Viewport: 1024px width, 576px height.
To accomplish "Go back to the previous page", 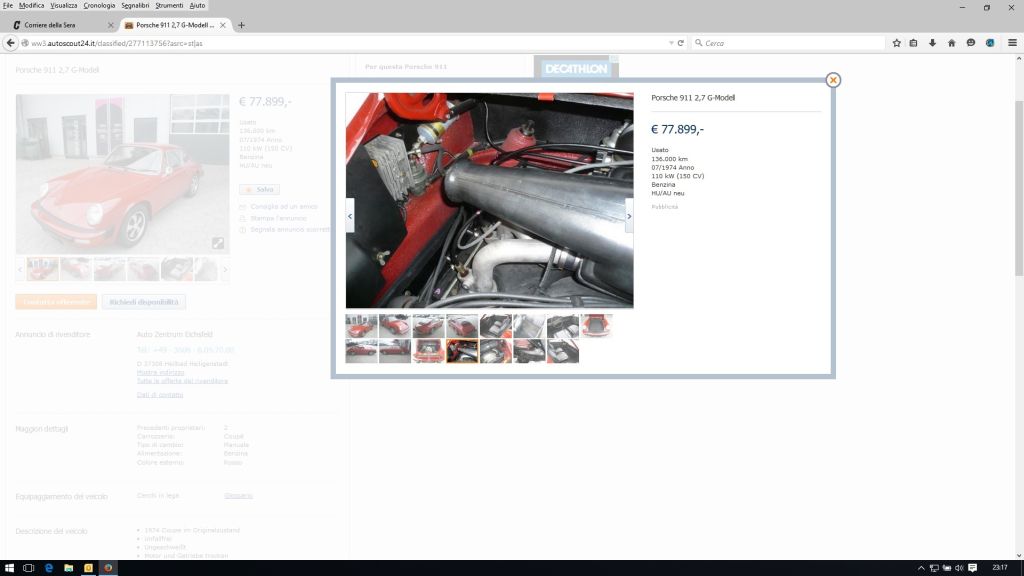I will tap(10, 43).
